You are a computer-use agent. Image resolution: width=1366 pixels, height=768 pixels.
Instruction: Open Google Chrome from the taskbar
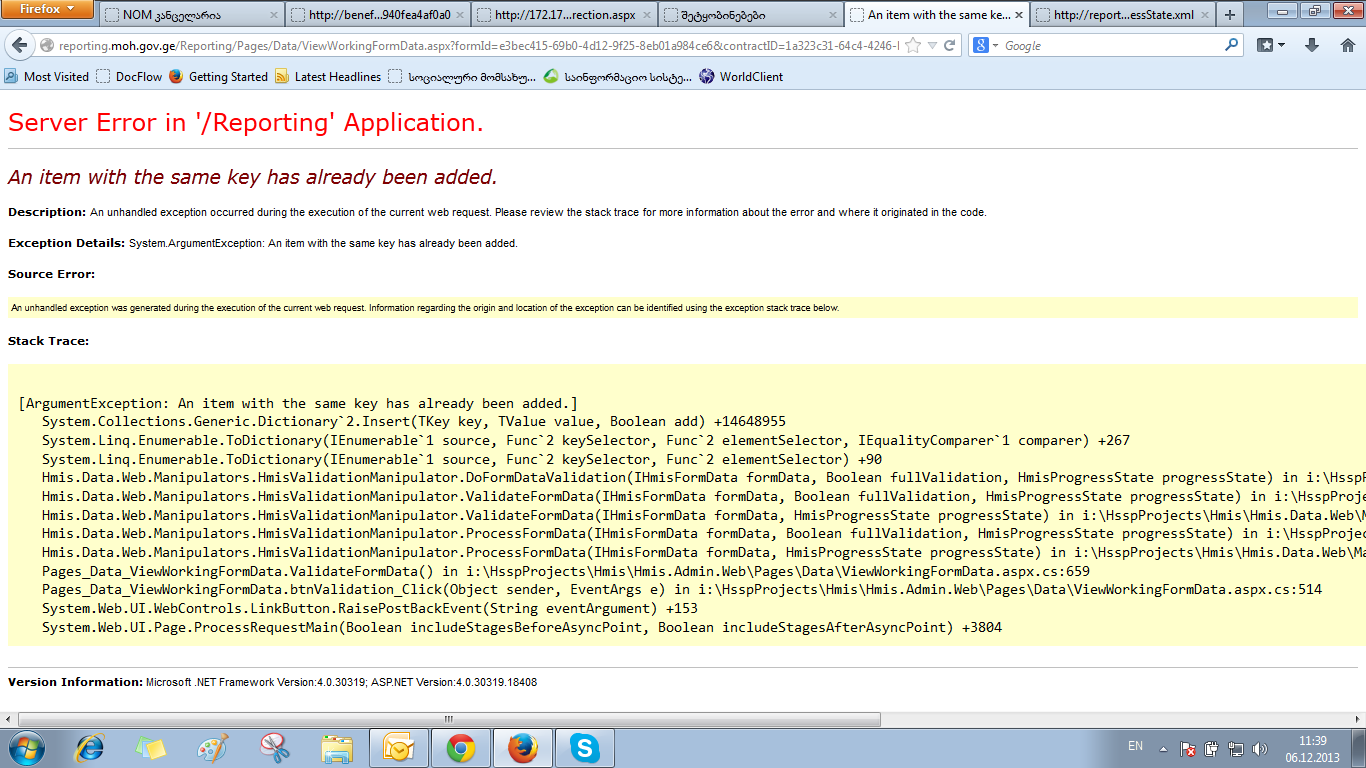(x=460, y=748)
